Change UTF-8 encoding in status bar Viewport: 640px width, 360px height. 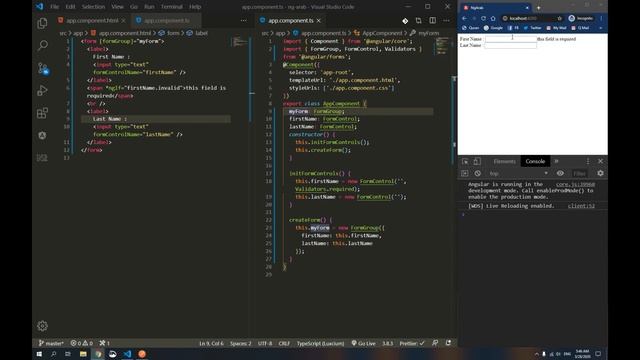(265, 343)
